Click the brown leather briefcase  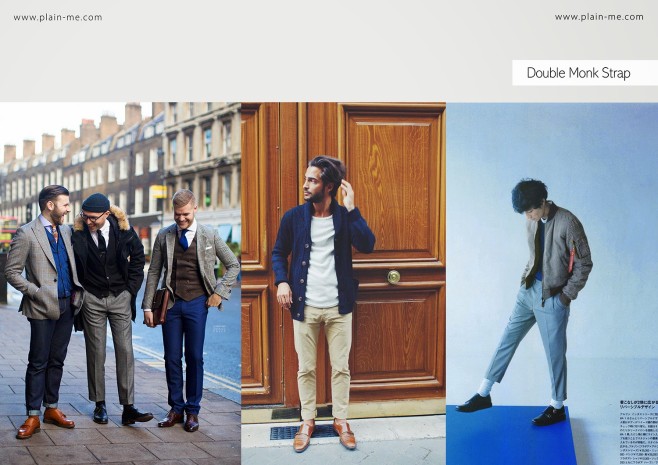pos(159,306)
